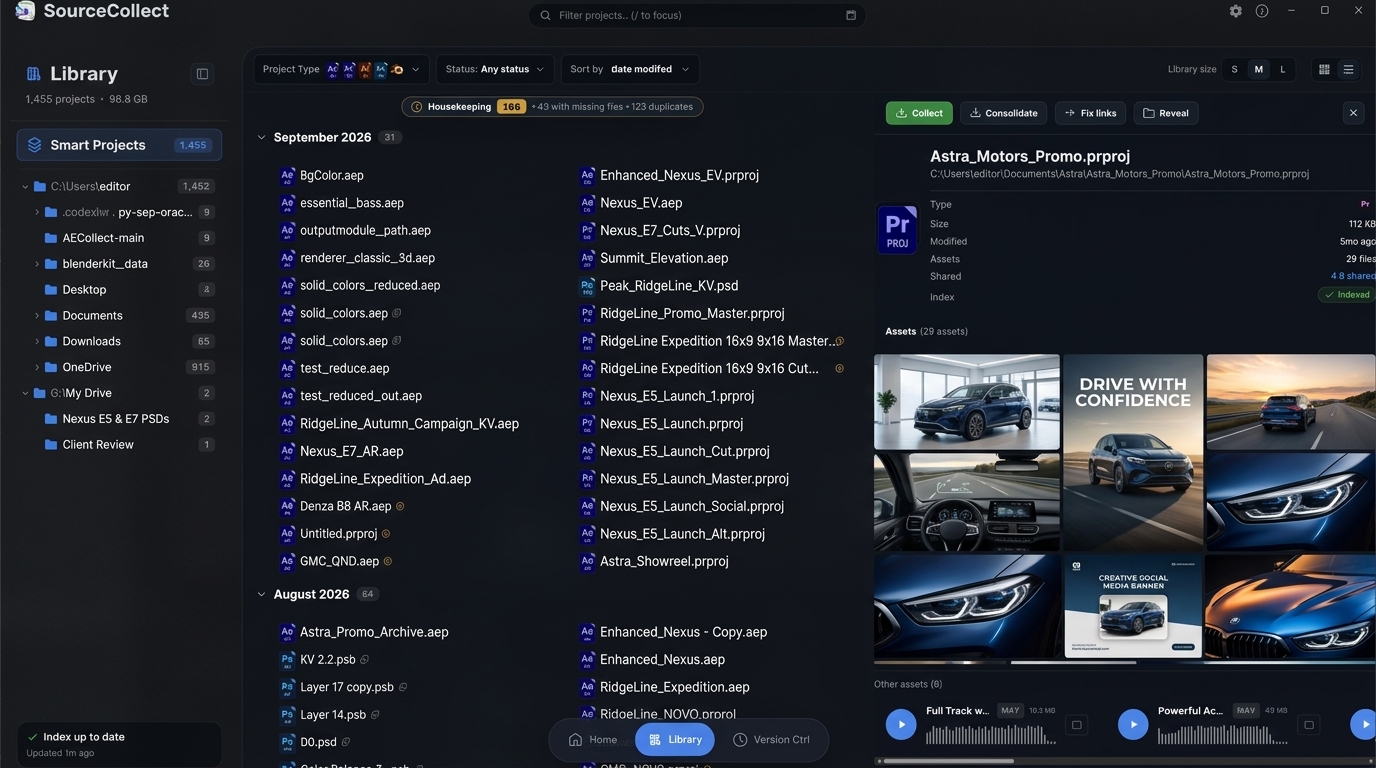Switch to the Library tab in bottom bar
This screenshot has height=768, width=1376.
point(675,740)
